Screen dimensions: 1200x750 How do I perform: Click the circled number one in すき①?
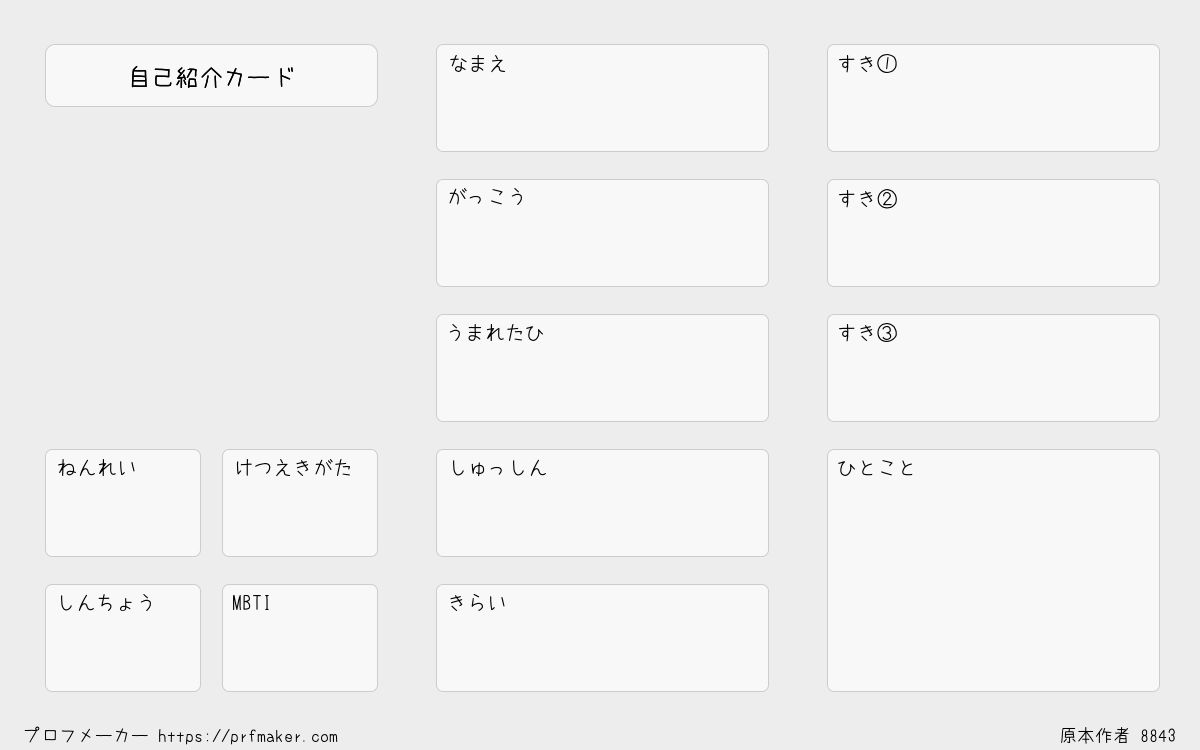(x=887, y=64)
